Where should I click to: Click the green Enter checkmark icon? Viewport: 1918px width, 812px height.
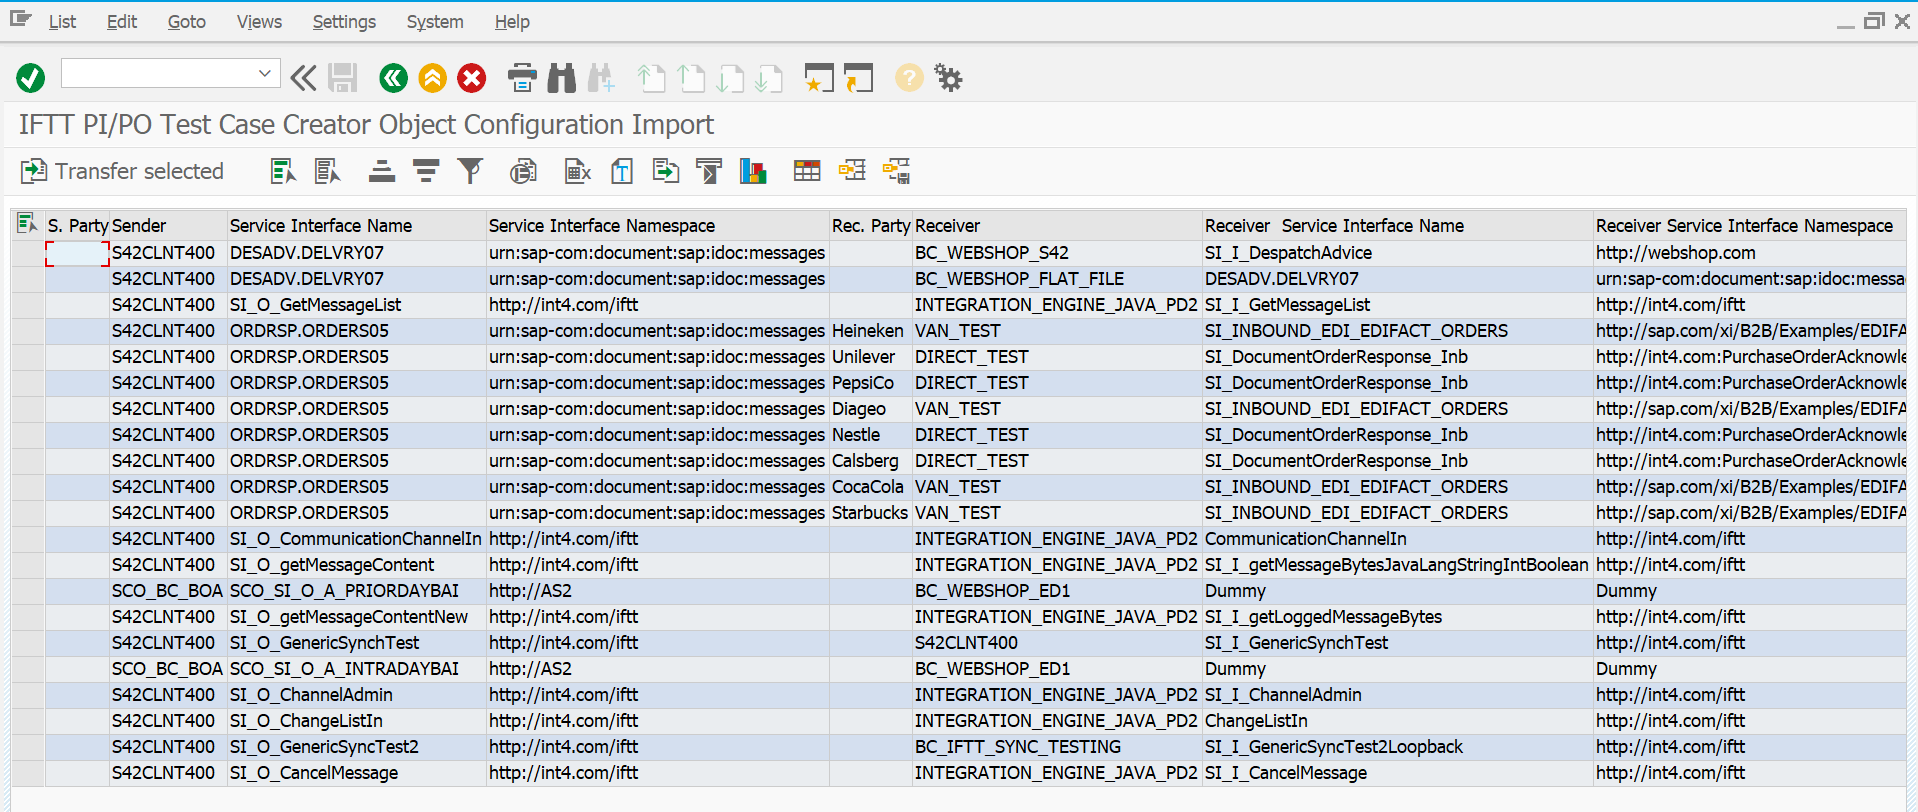click(x=30, y=78)
